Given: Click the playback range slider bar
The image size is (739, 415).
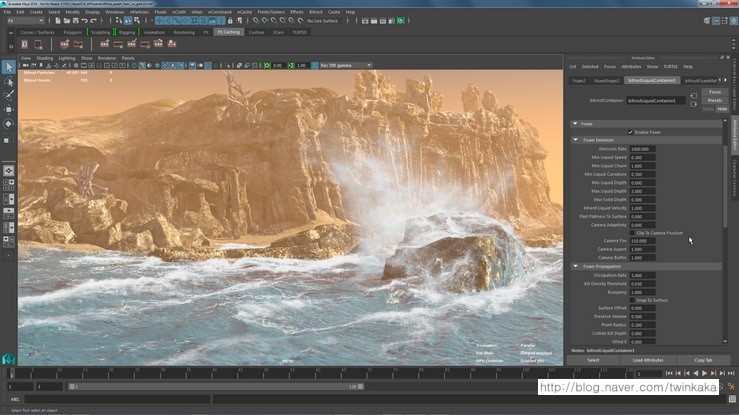Looking at the screenshot, I should [x=217, y=387].
